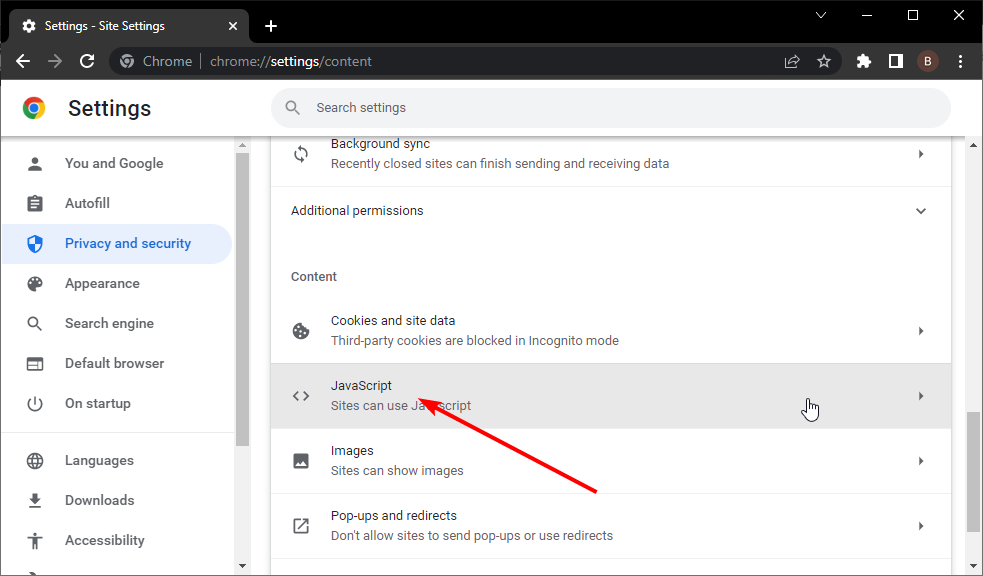Viewport: 983px width, 576px height.
Task: Click arrow on Cookies and site data row
Action: coord(921,331)
